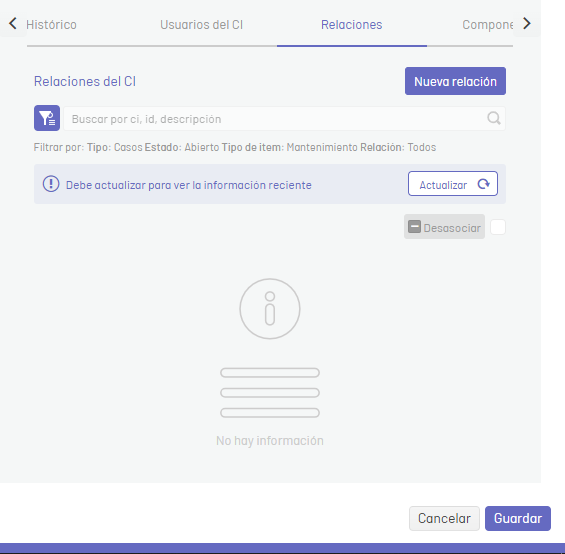Click the Estado: Abierto filter label

182,147
